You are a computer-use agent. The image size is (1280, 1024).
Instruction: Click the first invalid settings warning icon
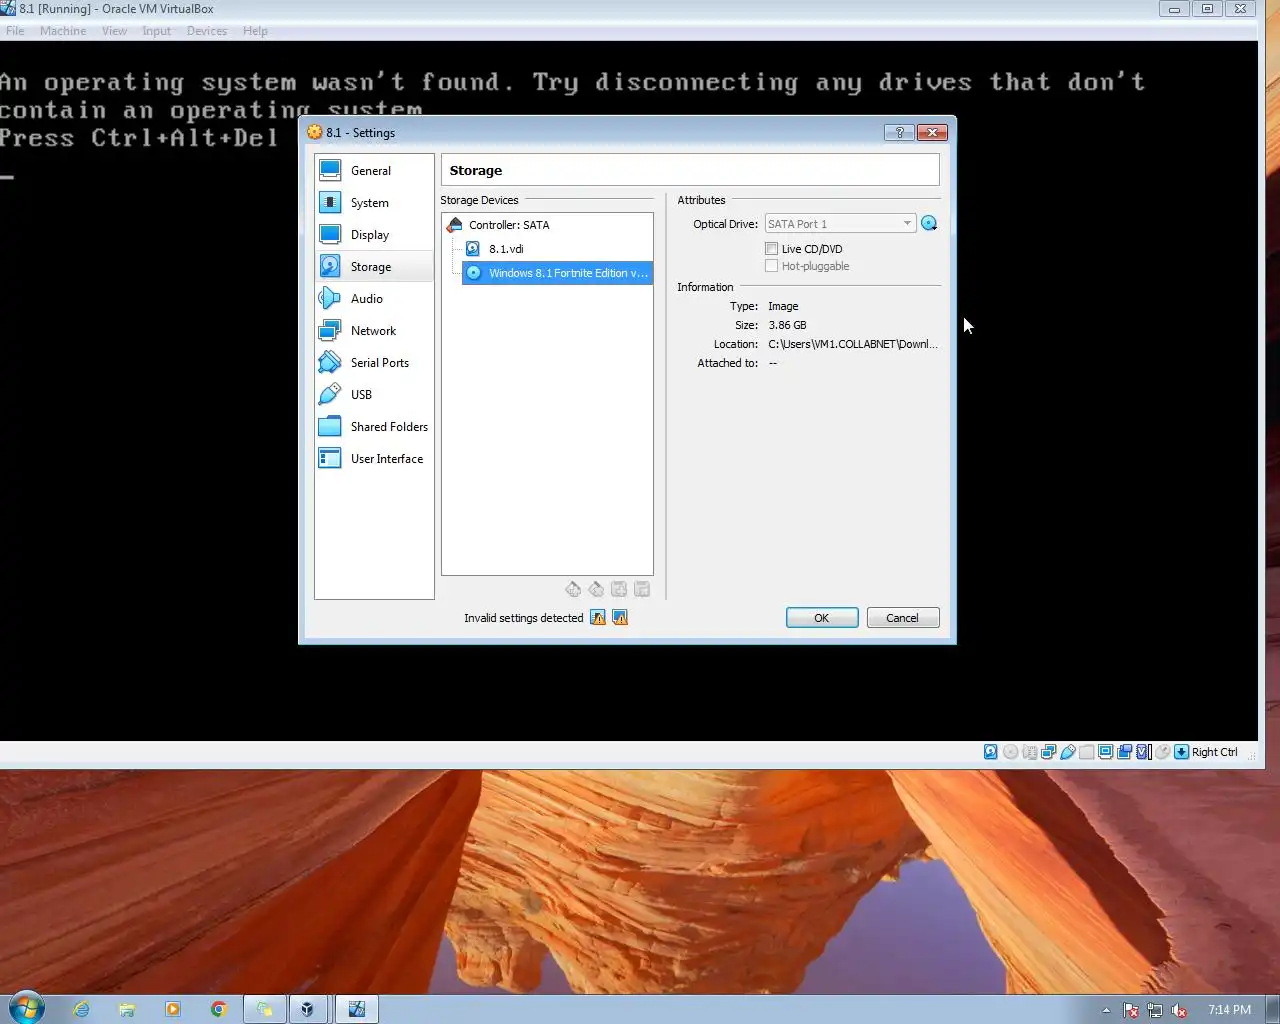tap(598, 618)
